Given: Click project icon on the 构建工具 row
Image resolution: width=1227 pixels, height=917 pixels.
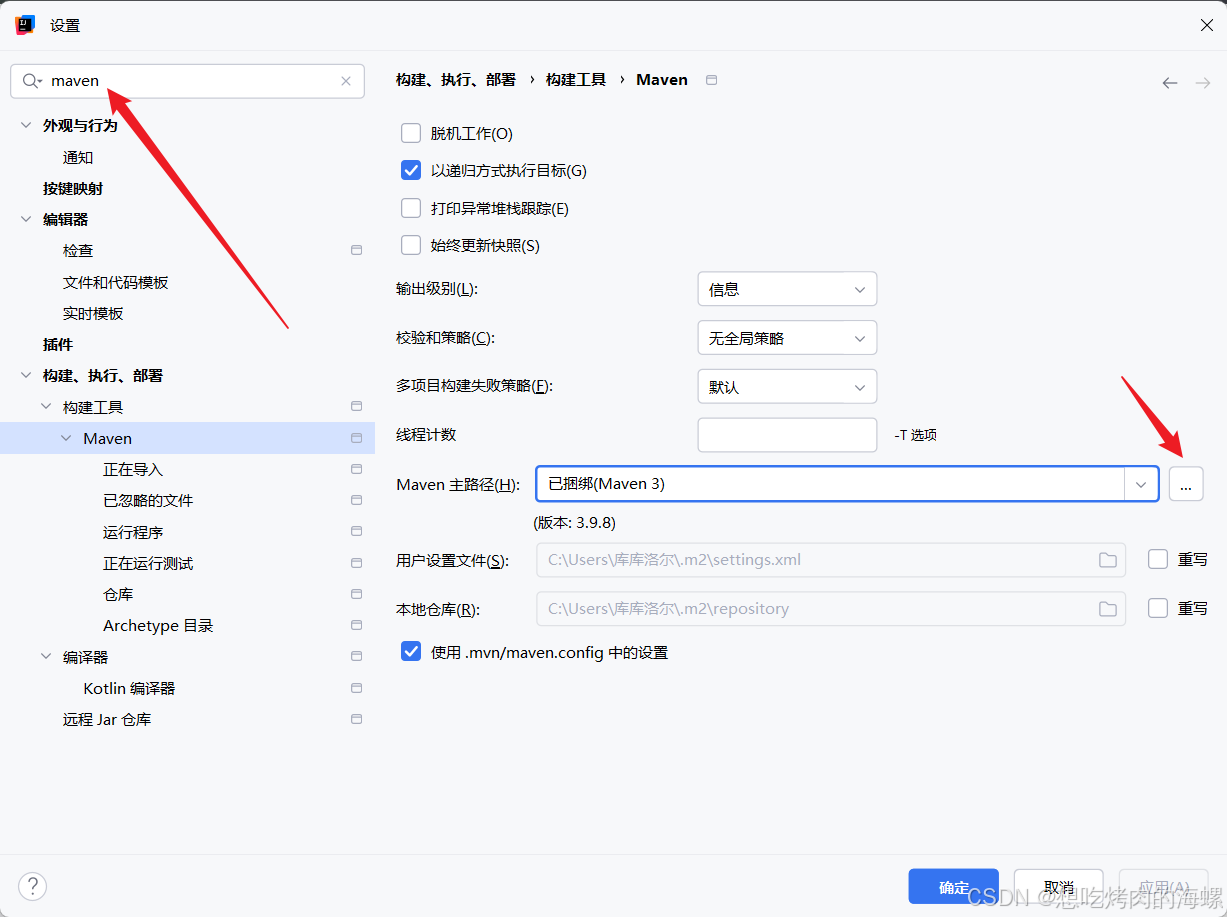Looking at the screenshot, I should click(356, 407).
